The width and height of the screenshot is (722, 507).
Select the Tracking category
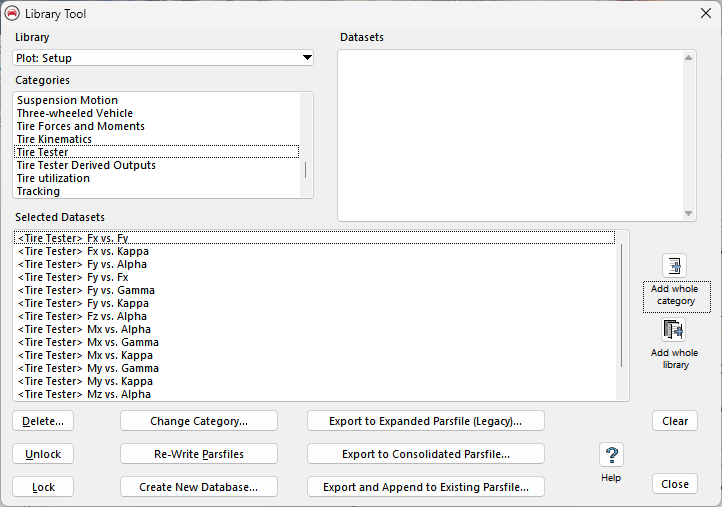point(38,191)
